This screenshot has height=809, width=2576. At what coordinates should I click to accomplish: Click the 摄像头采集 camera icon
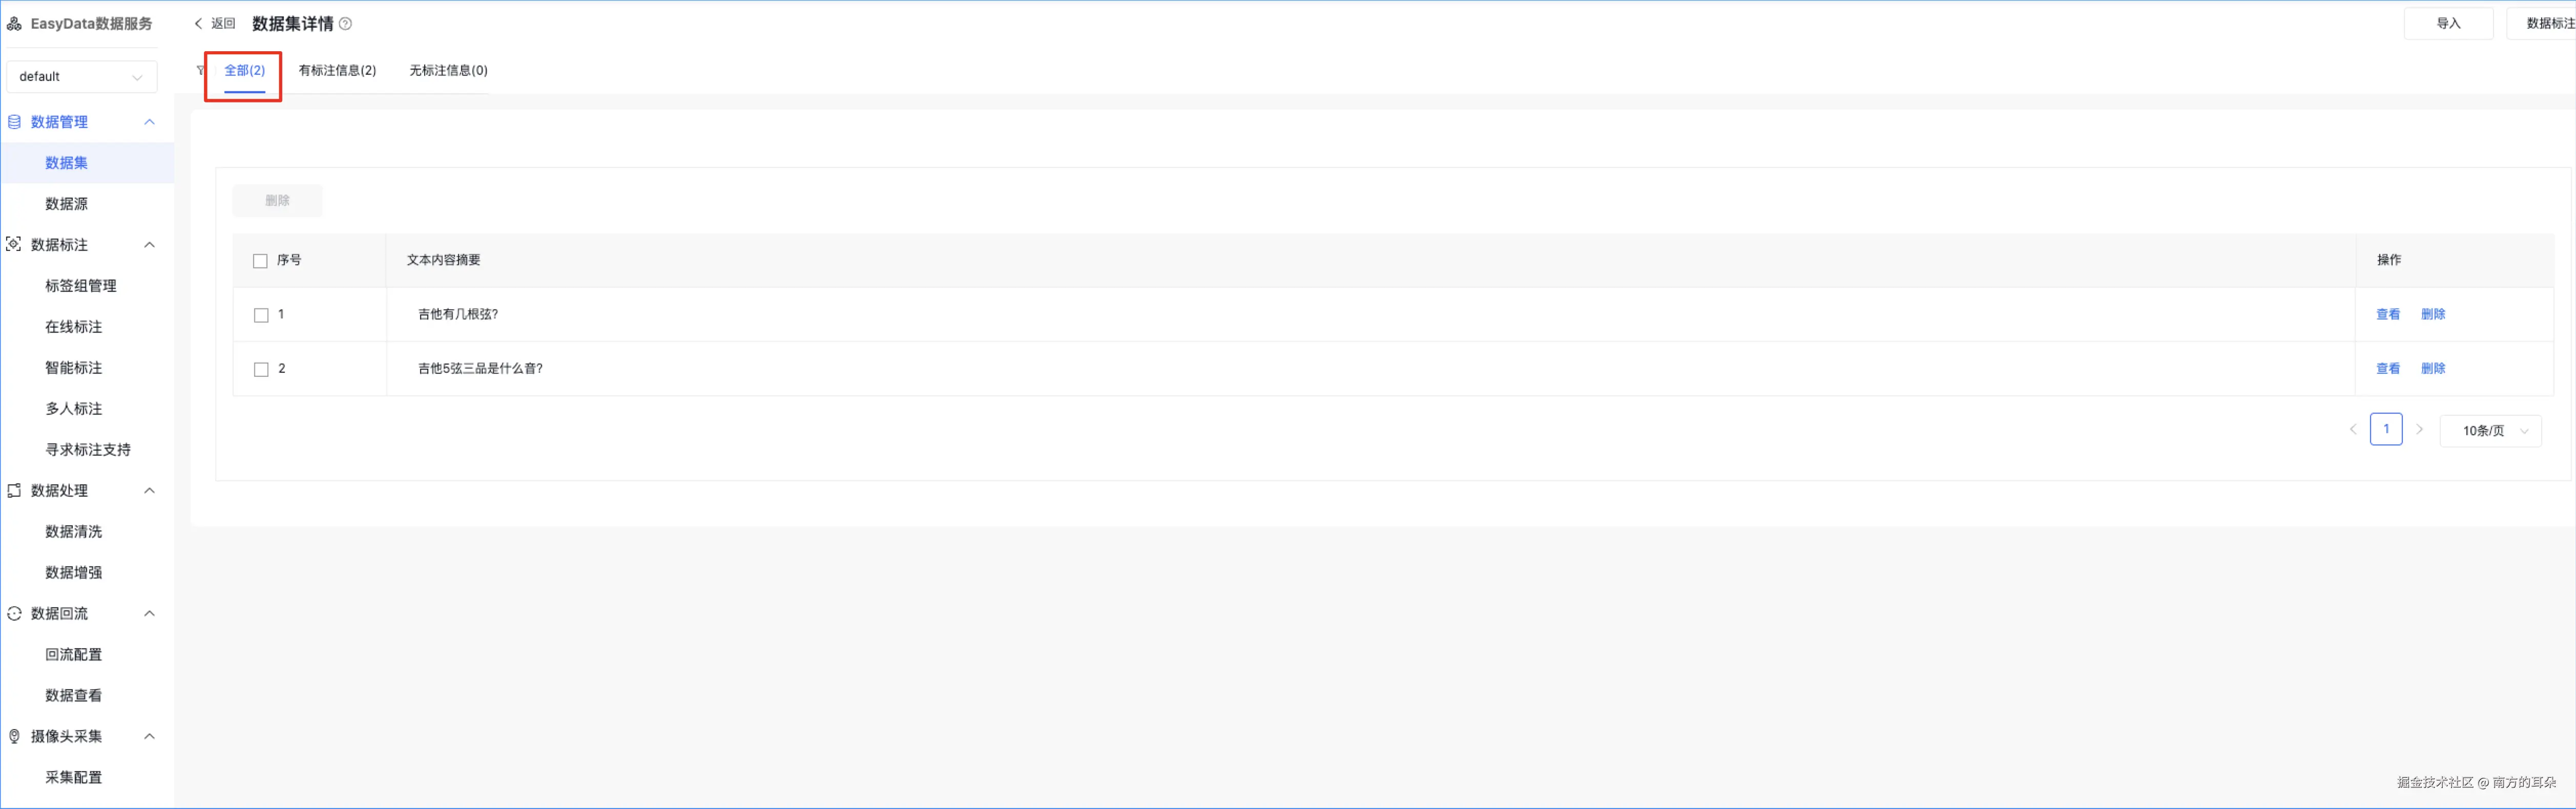(14, 737)
